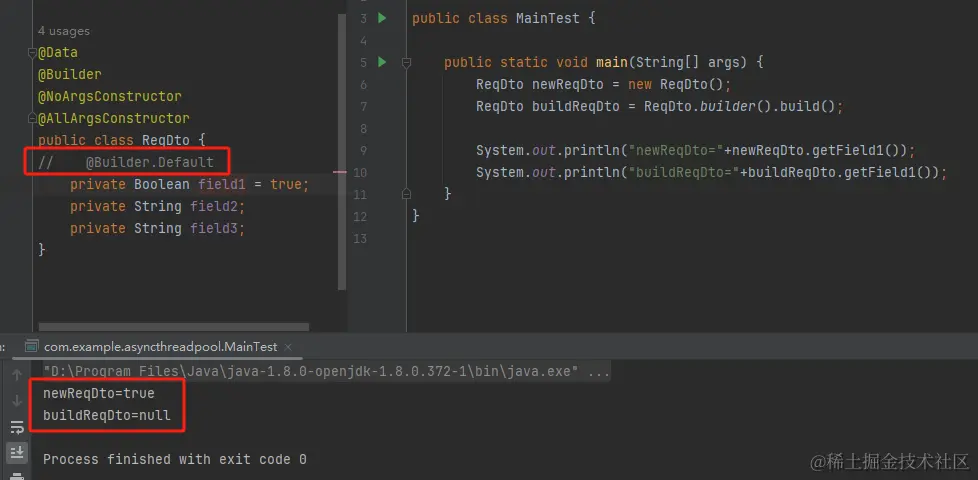Viewport: 978px width, 480px height.
Task: Click console output buildReqDto=null
Action: click(x=107, y=415)
